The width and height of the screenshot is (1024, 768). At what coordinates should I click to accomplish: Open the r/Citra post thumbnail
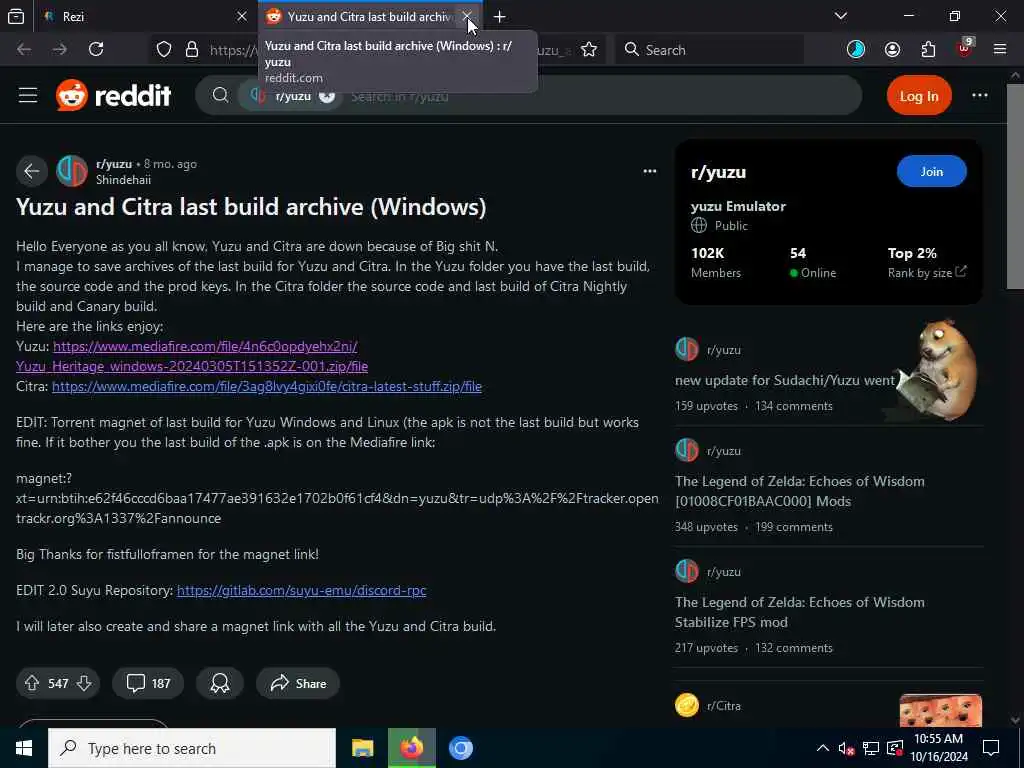[940, 711]
